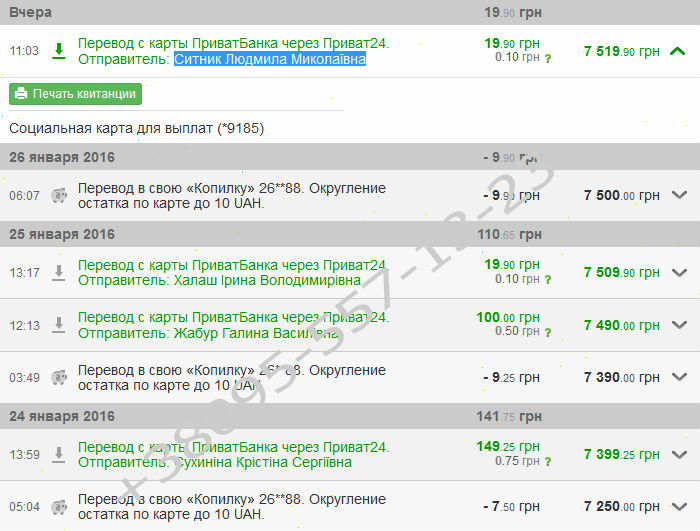Expand the 03:49 Копилка transfer row
Viewport: 700px width, 531px height.
679,377
